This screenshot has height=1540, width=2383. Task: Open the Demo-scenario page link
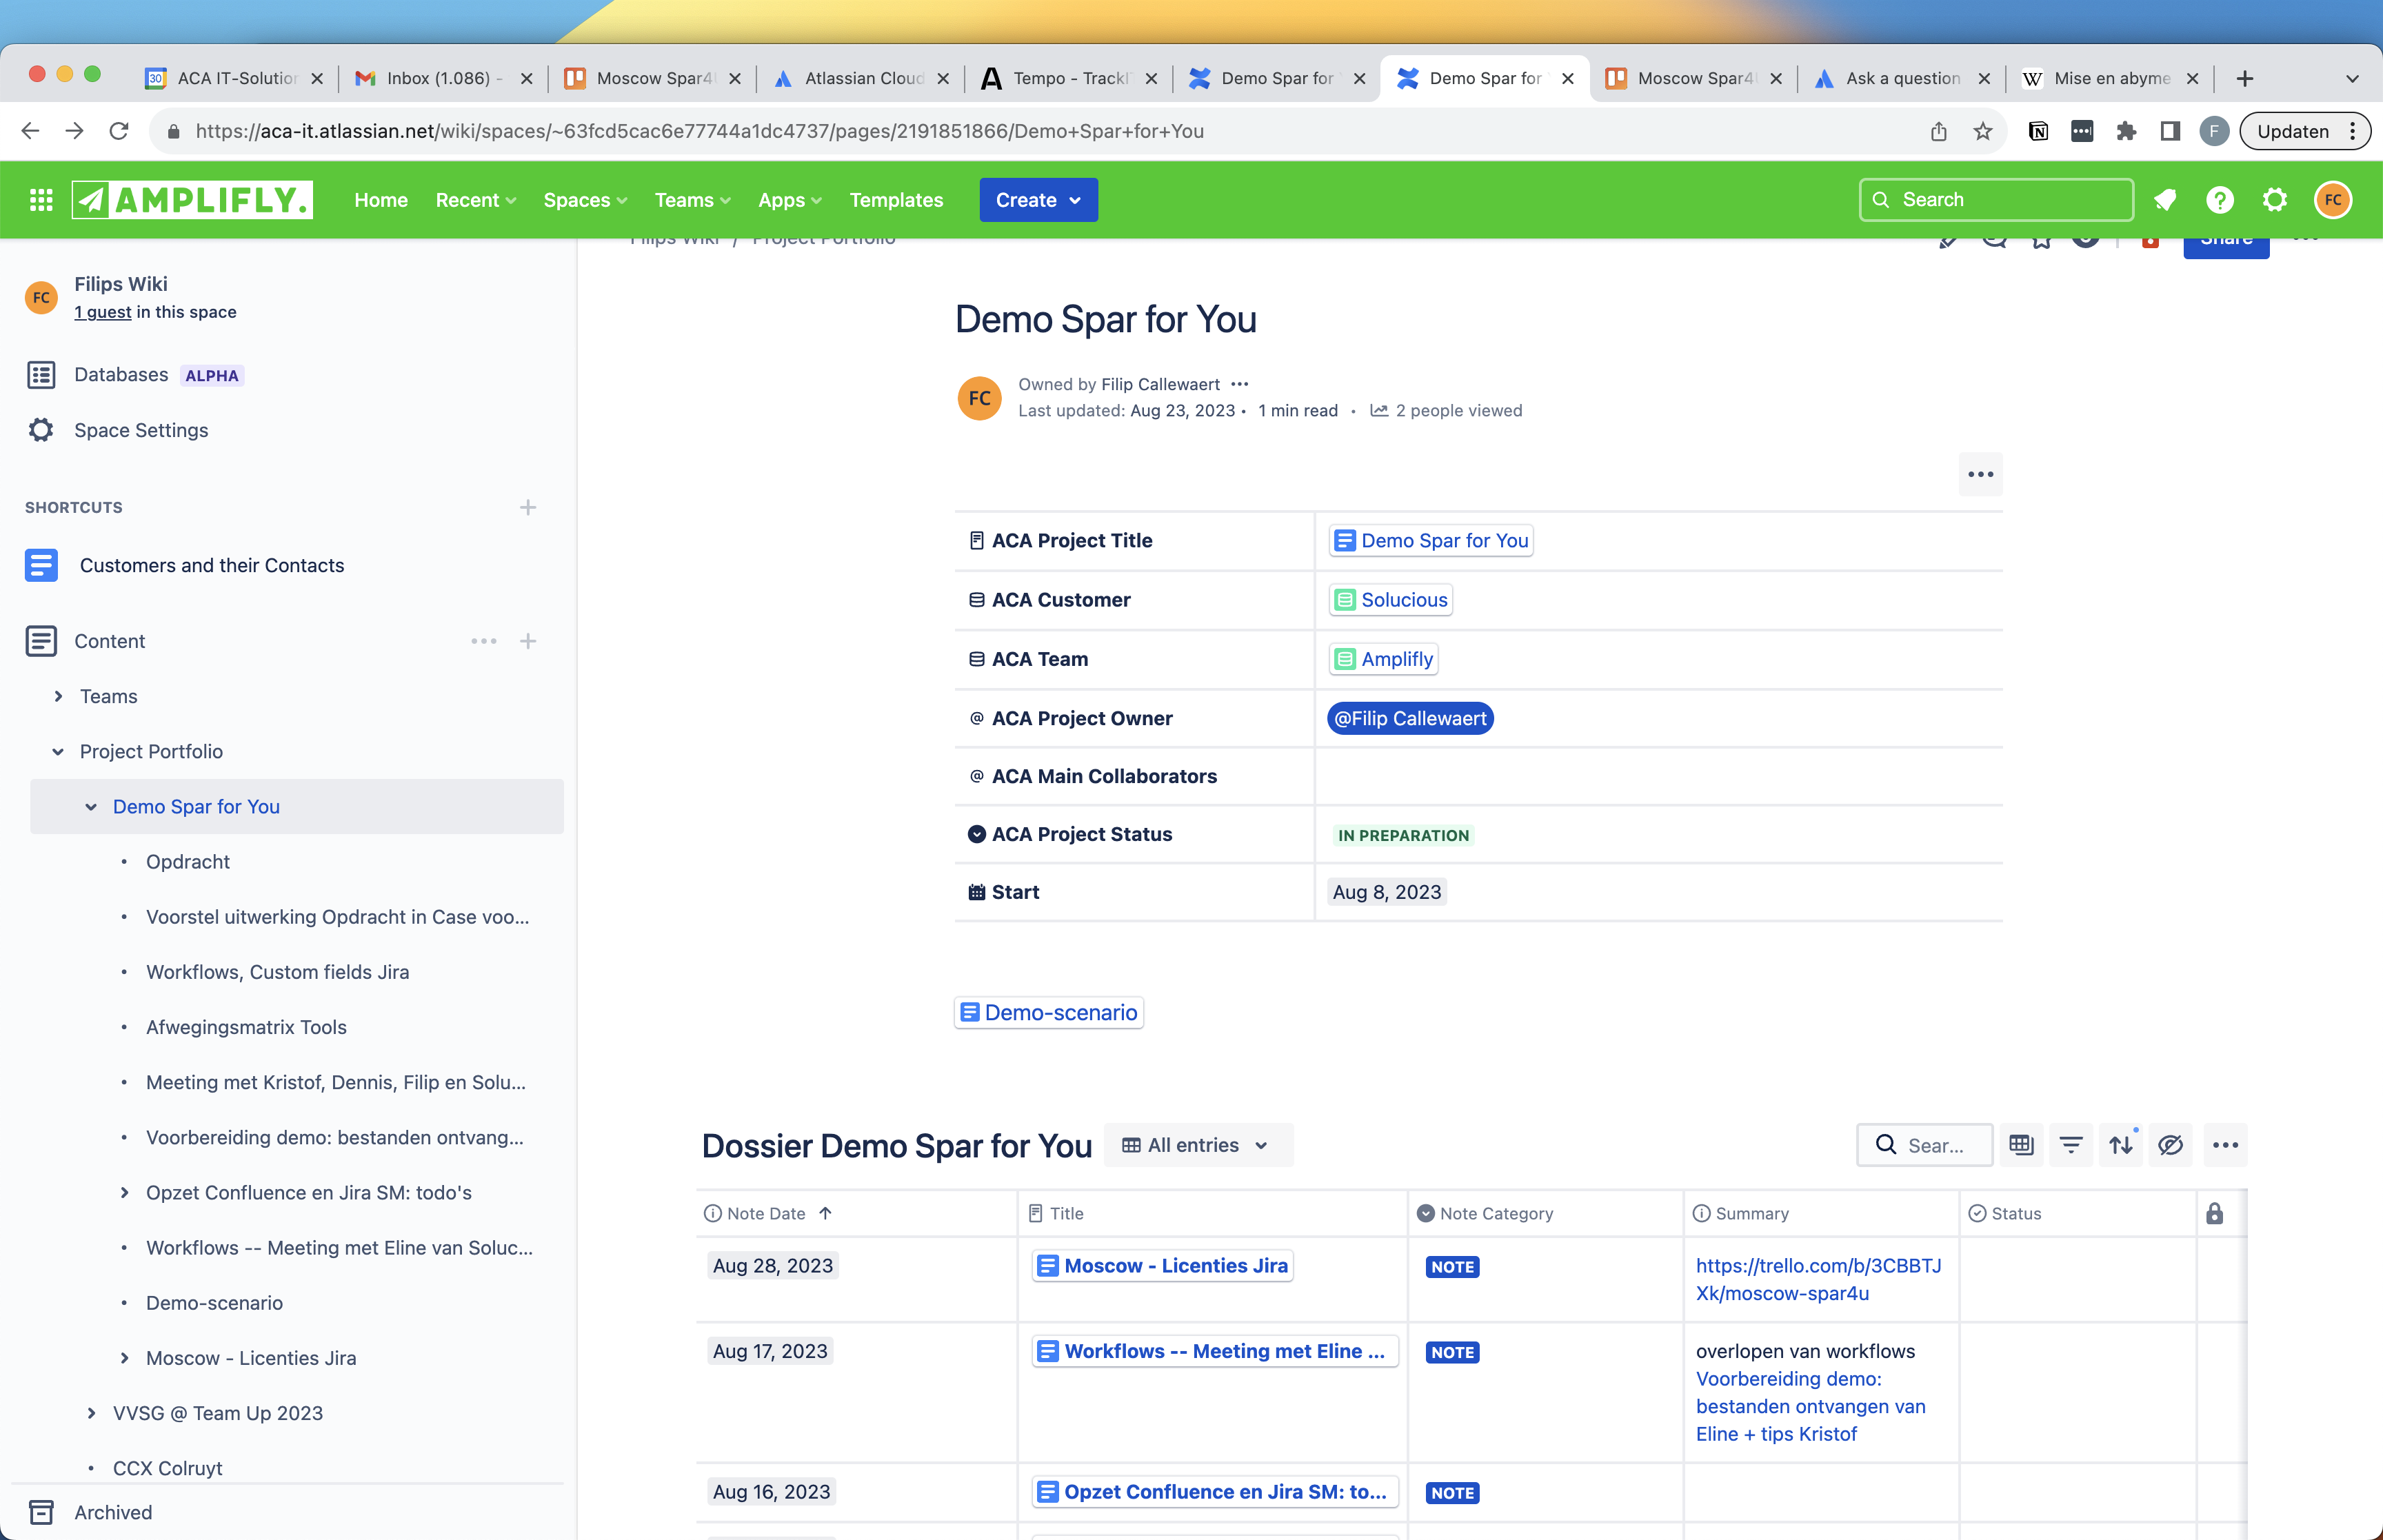click(x=1049, y=1012)
